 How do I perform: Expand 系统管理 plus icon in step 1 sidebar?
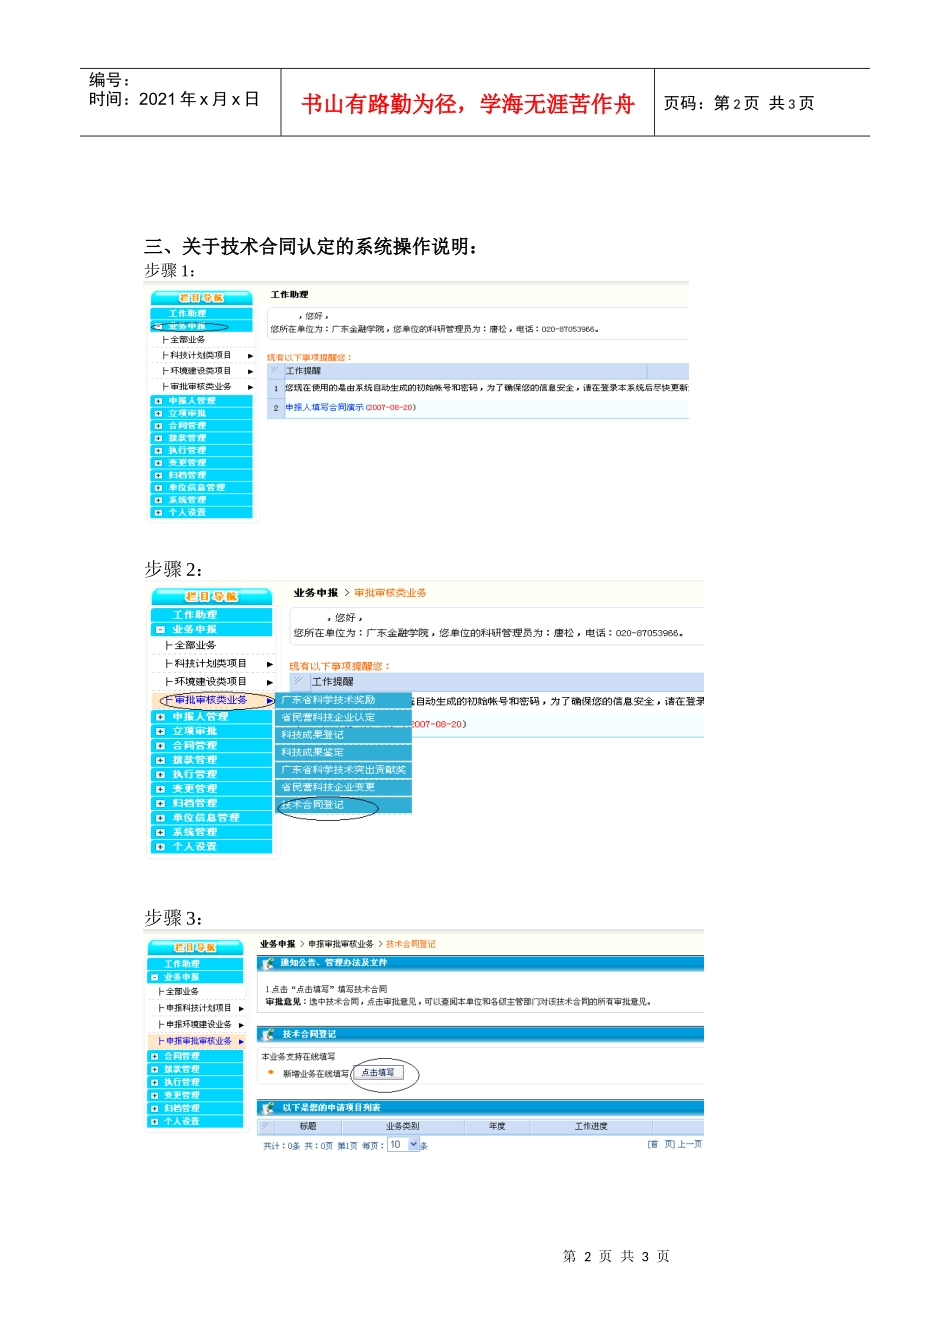[158, 500]
